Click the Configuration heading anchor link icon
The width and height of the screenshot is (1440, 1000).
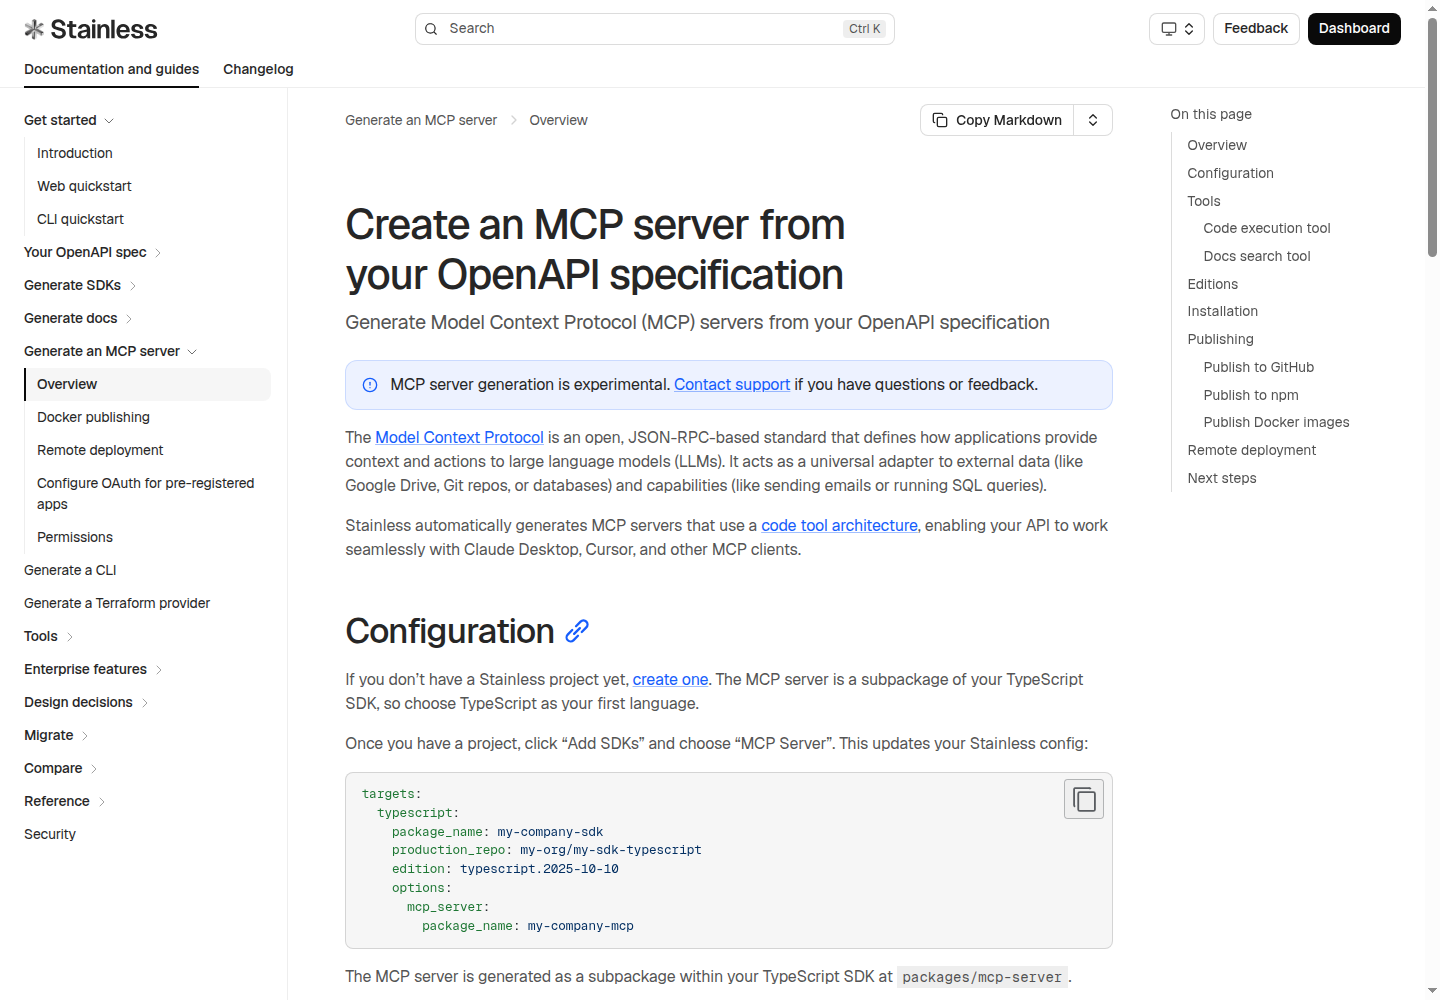[577, 631]
